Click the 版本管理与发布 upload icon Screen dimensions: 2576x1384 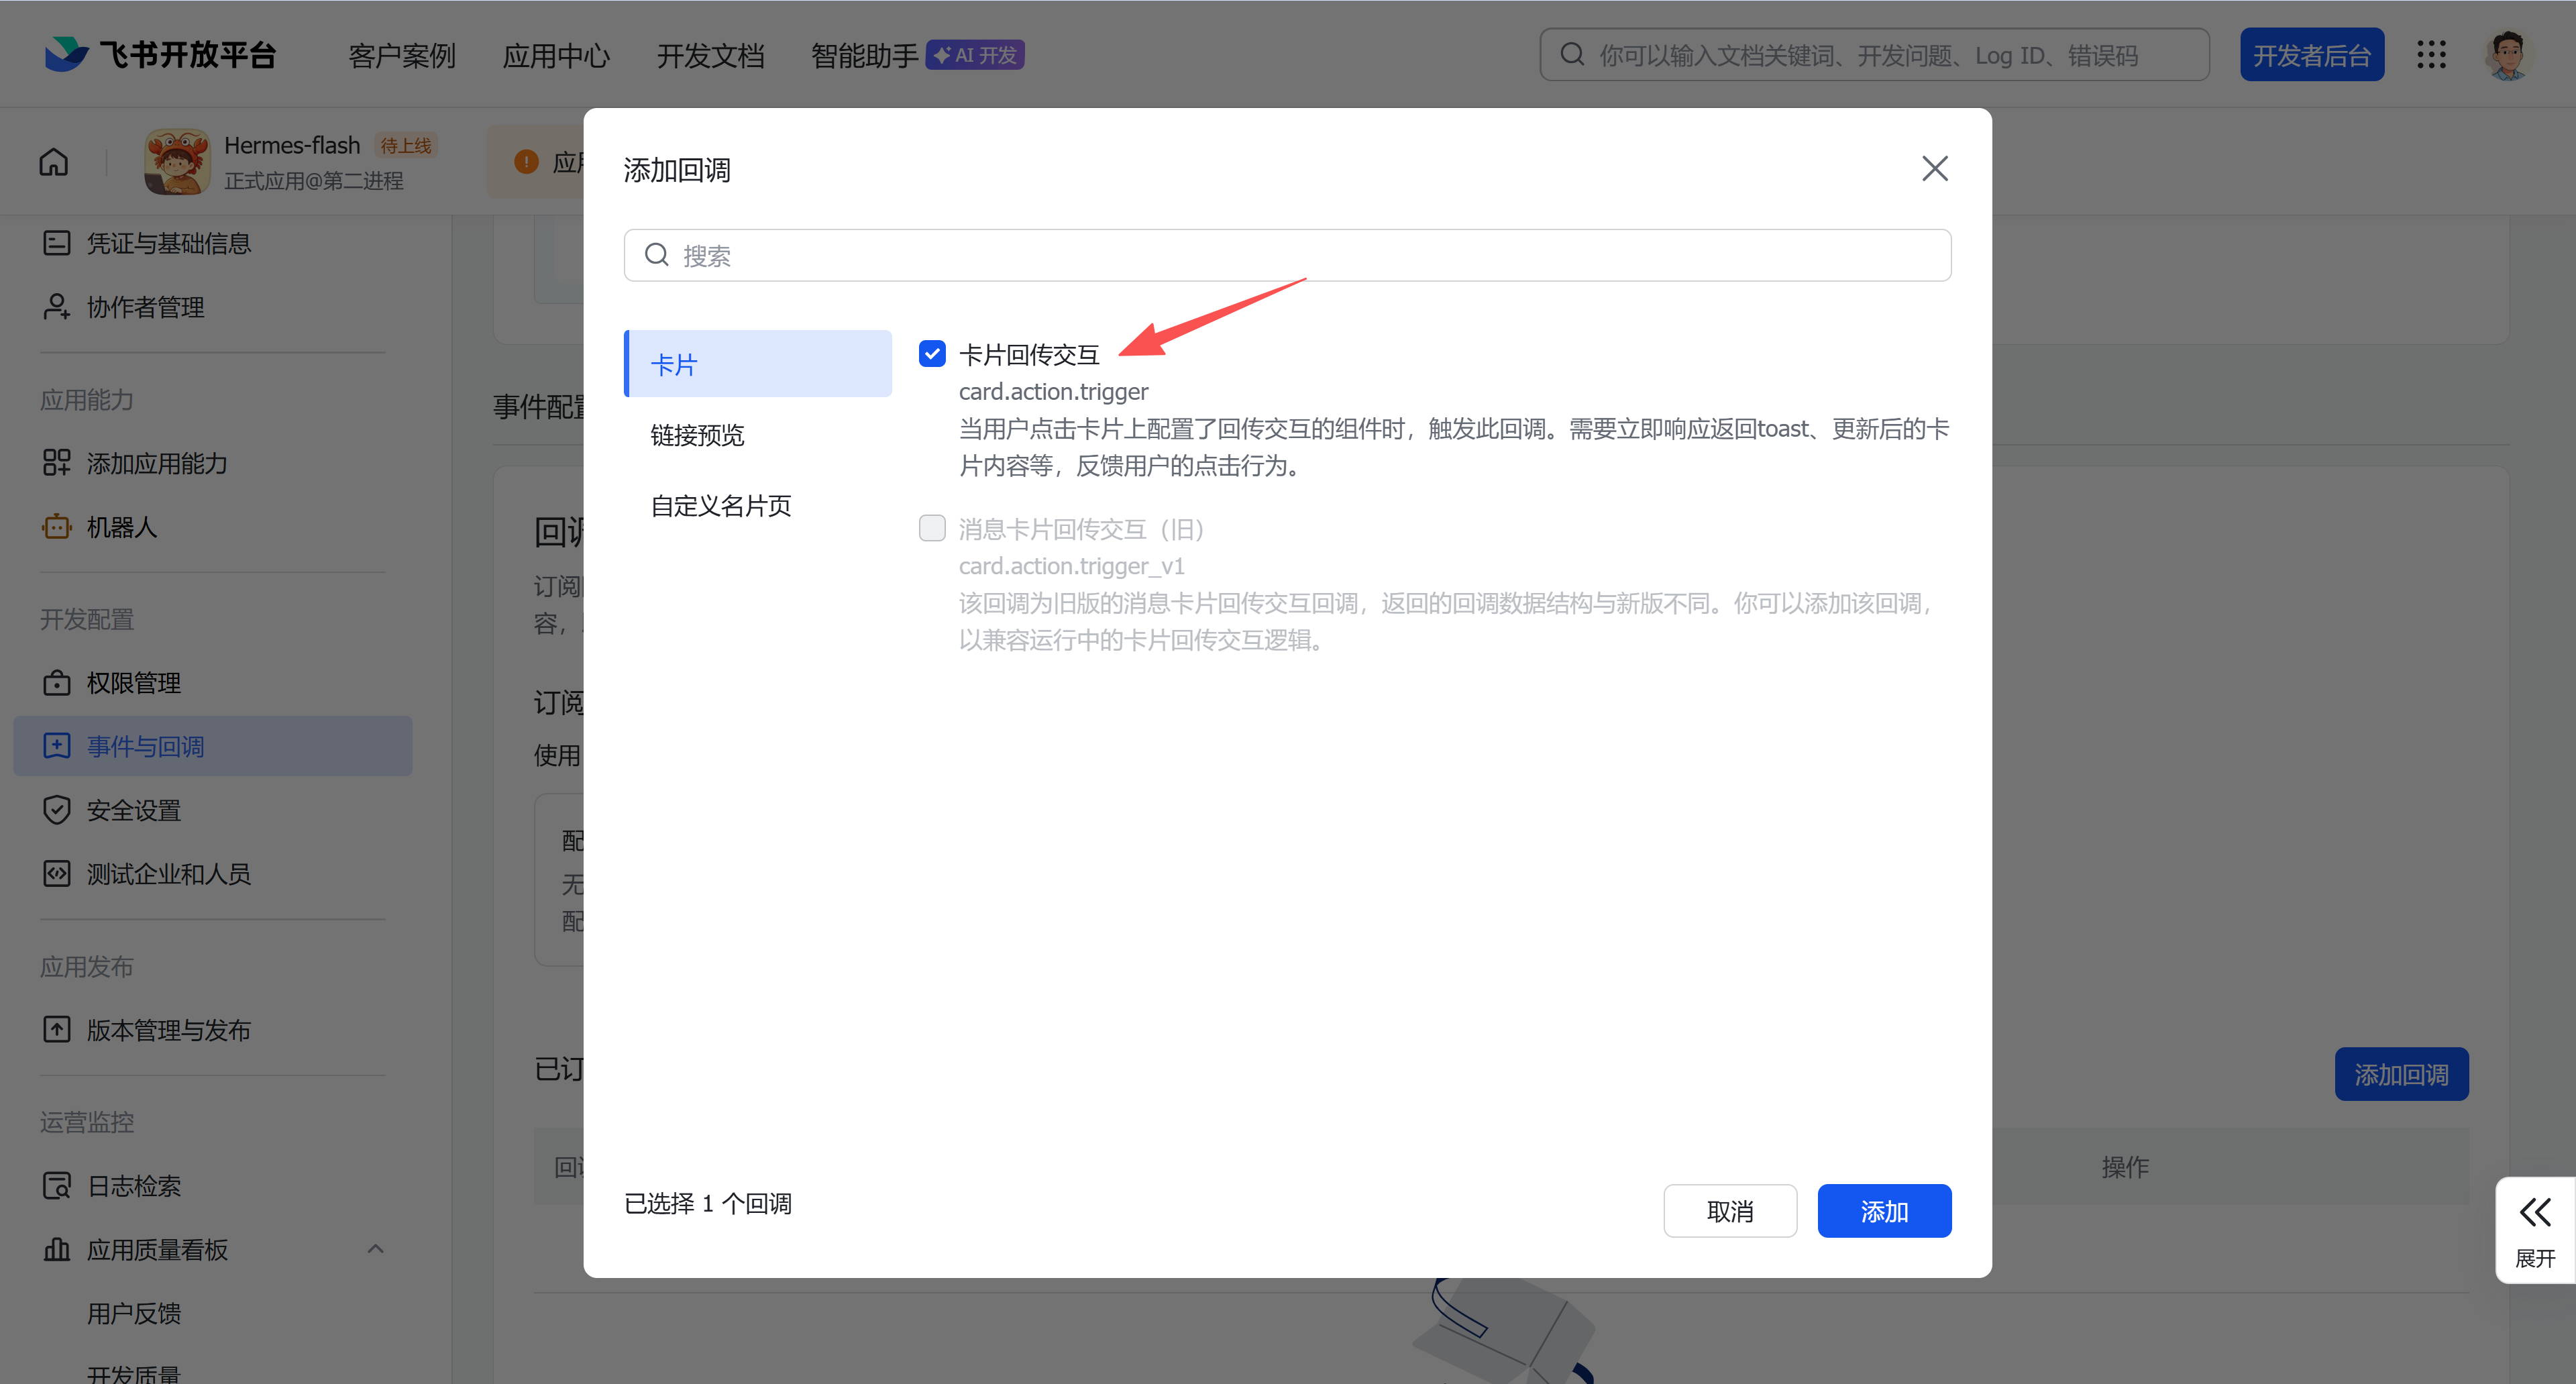tap(57, 1029)
